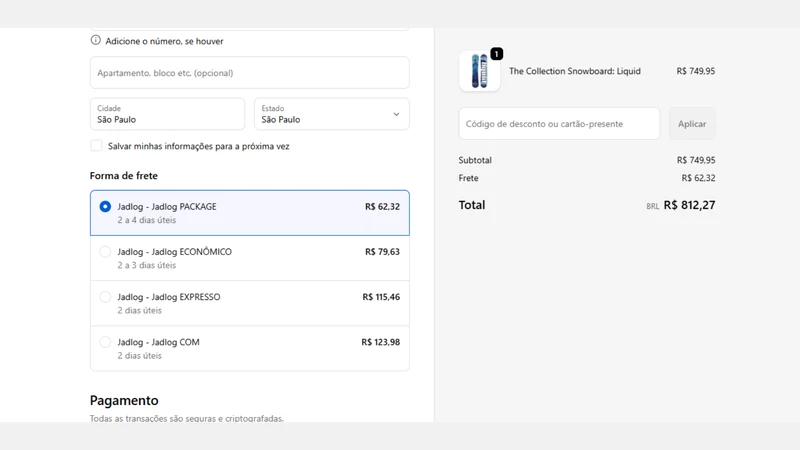Viewport: 800px width, 450px height.
Task: Select Jadlog PACKAGE shipping option
Action: 249,213
